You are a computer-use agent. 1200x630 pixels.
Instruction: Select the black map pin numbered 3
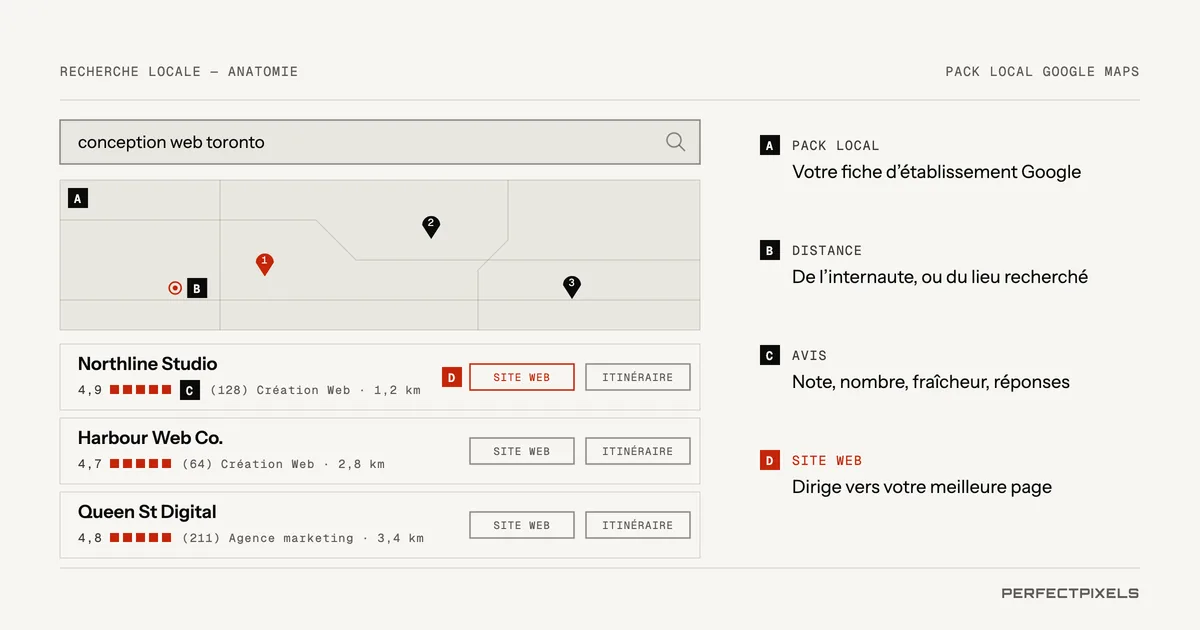(x=571, y=287)
